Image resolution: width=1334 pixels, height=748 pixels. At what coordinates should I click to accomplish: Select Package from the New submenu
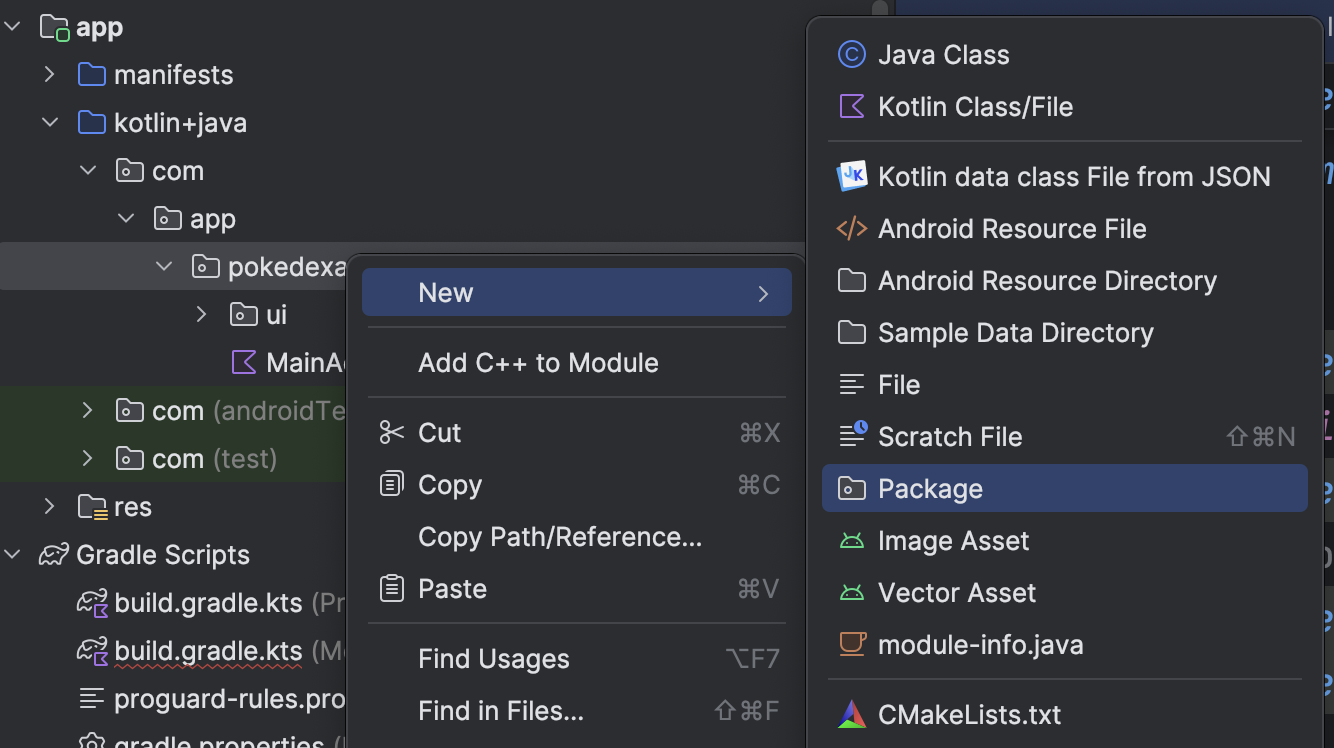pyautogui.click(x=930, y=489)
